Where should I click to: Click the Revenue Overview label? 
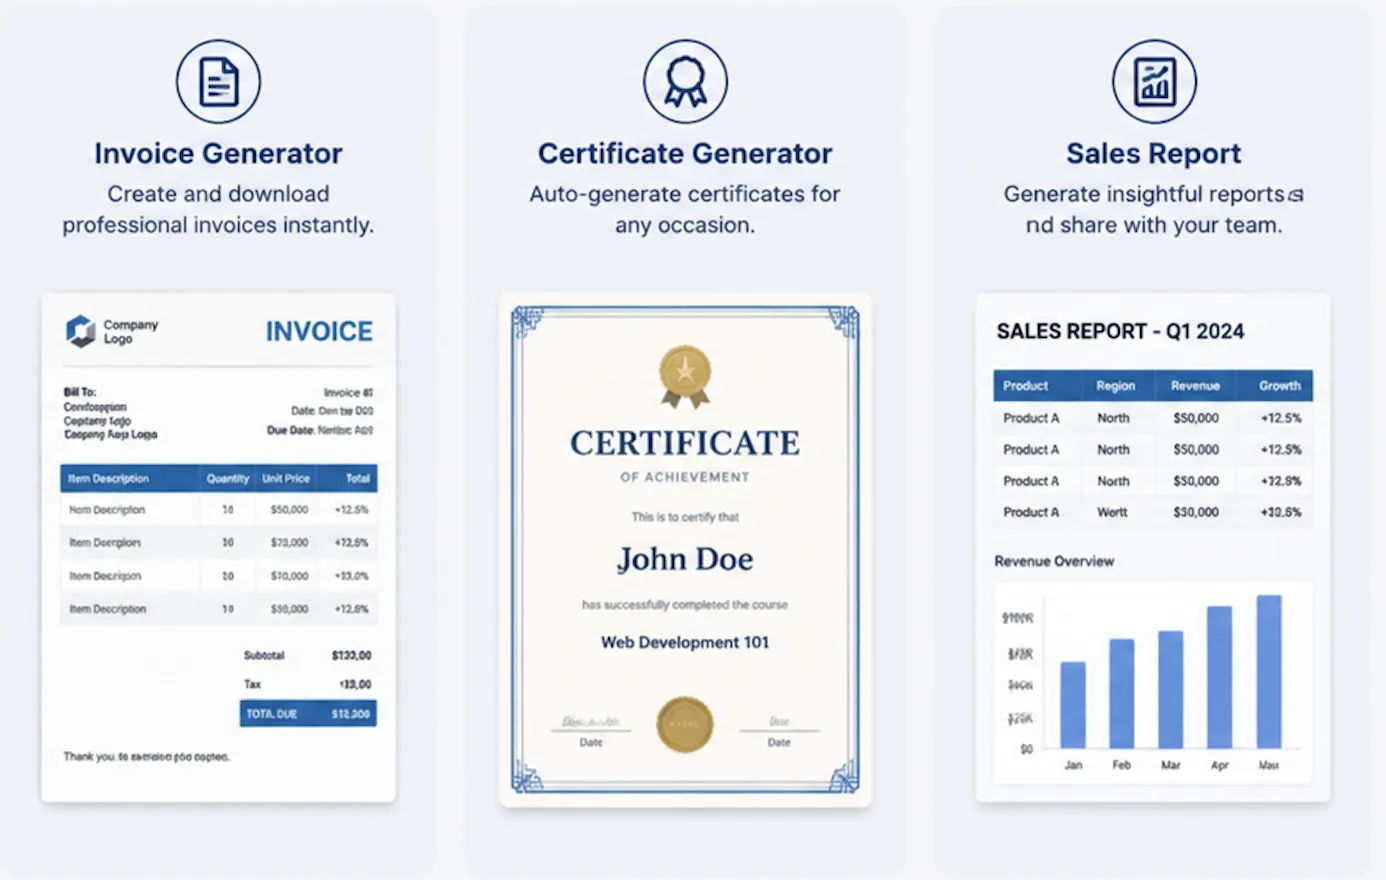point(1054,561)
